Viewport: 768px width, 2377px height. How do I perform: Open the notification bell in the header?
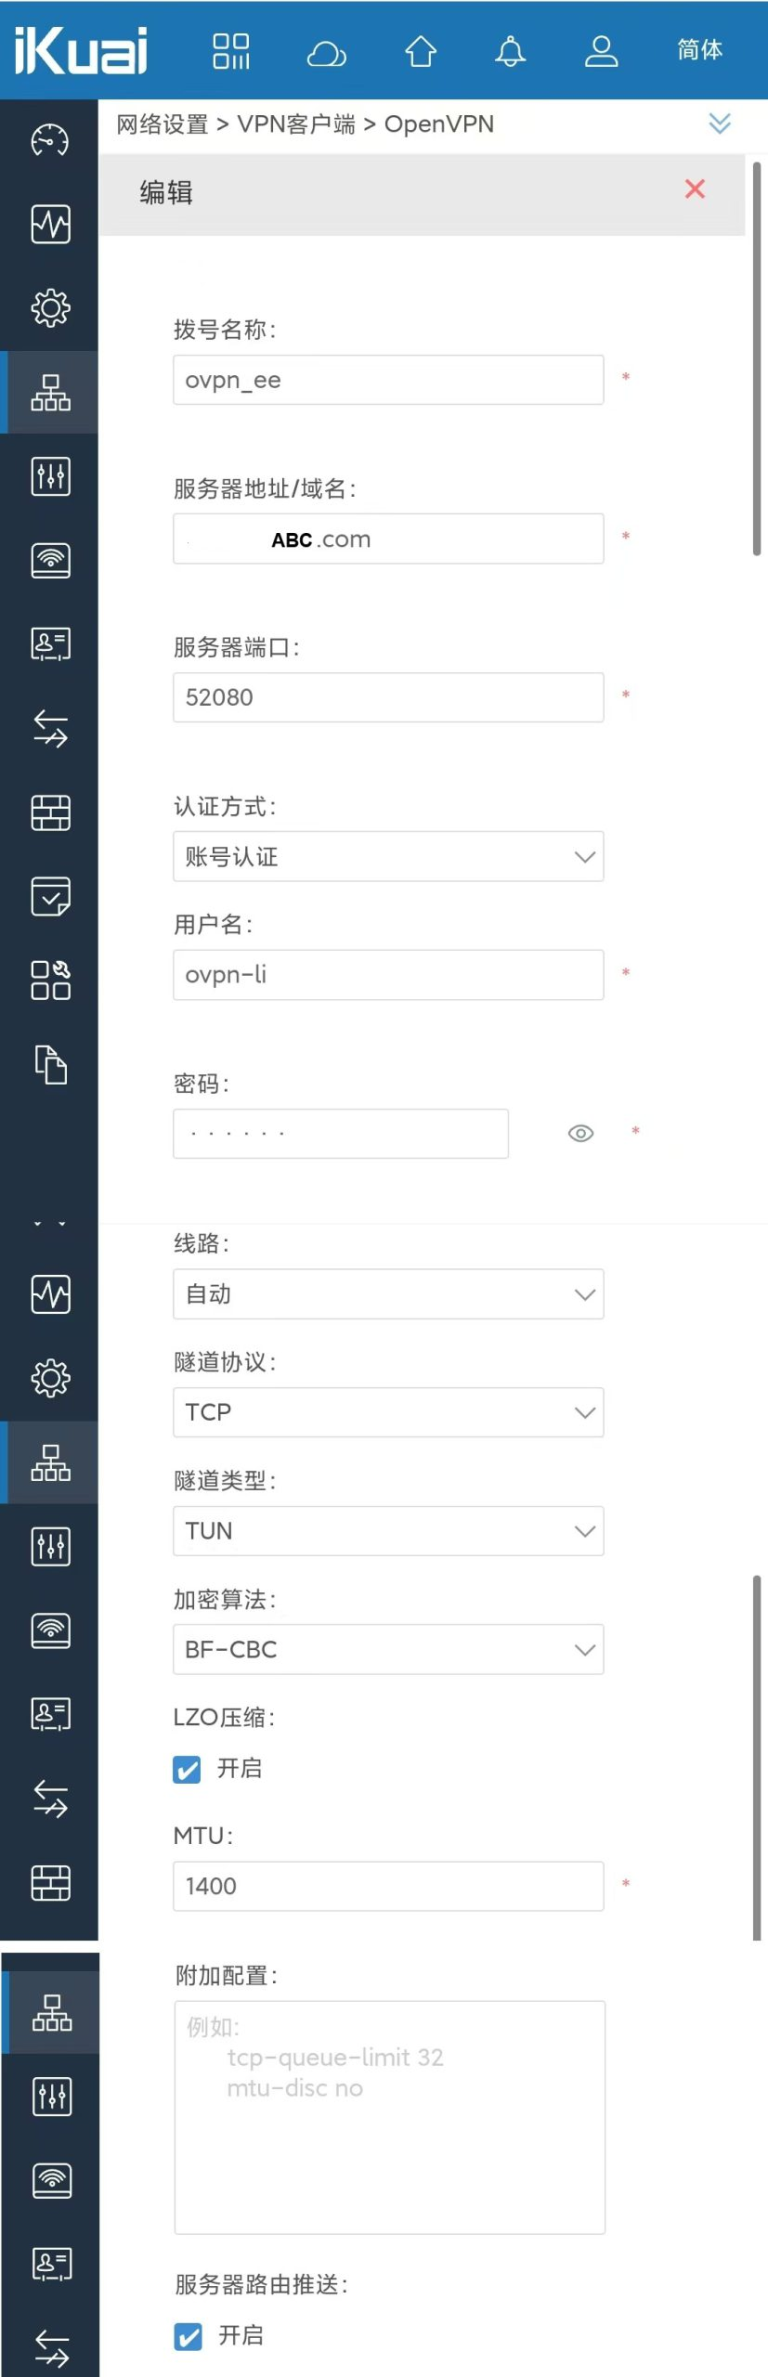click(510, 51)
